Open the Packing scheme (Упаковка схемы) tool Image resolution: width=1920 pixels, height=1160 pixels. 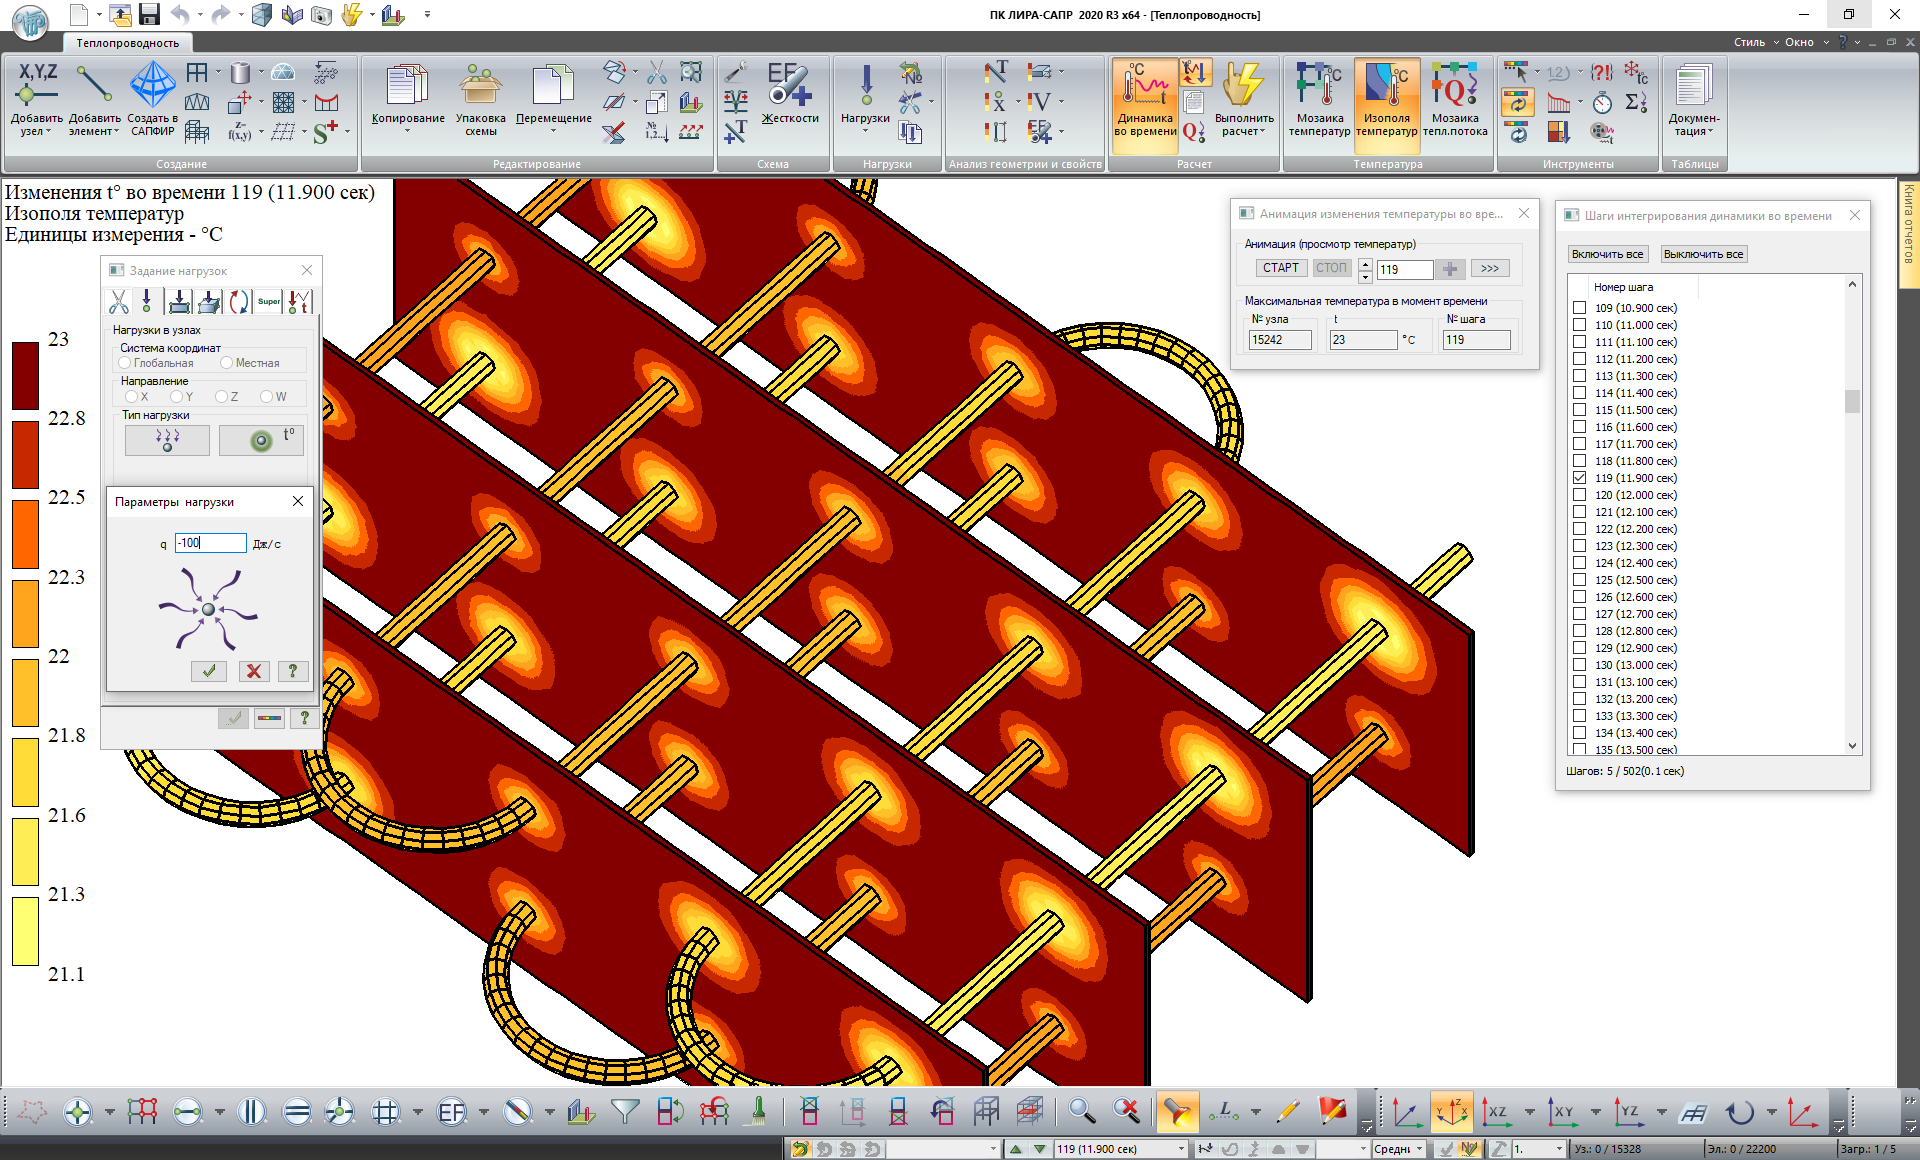coord(480,90)
